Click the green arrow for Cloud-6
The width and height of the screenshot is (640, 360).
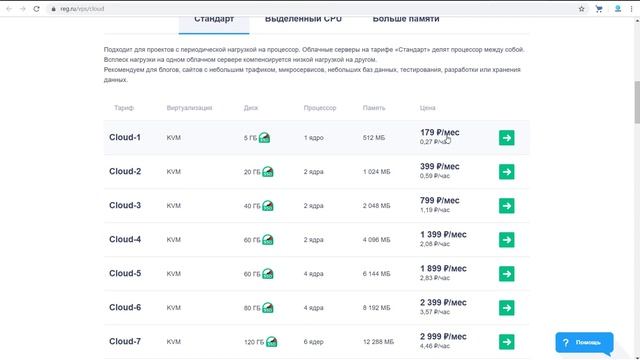coord(507,308)
